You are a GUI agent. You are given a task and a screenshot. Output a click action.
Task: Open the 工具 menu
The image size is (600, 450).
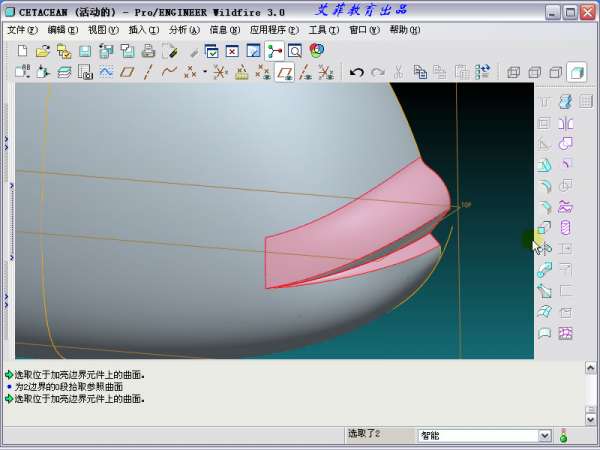[324, 30]
